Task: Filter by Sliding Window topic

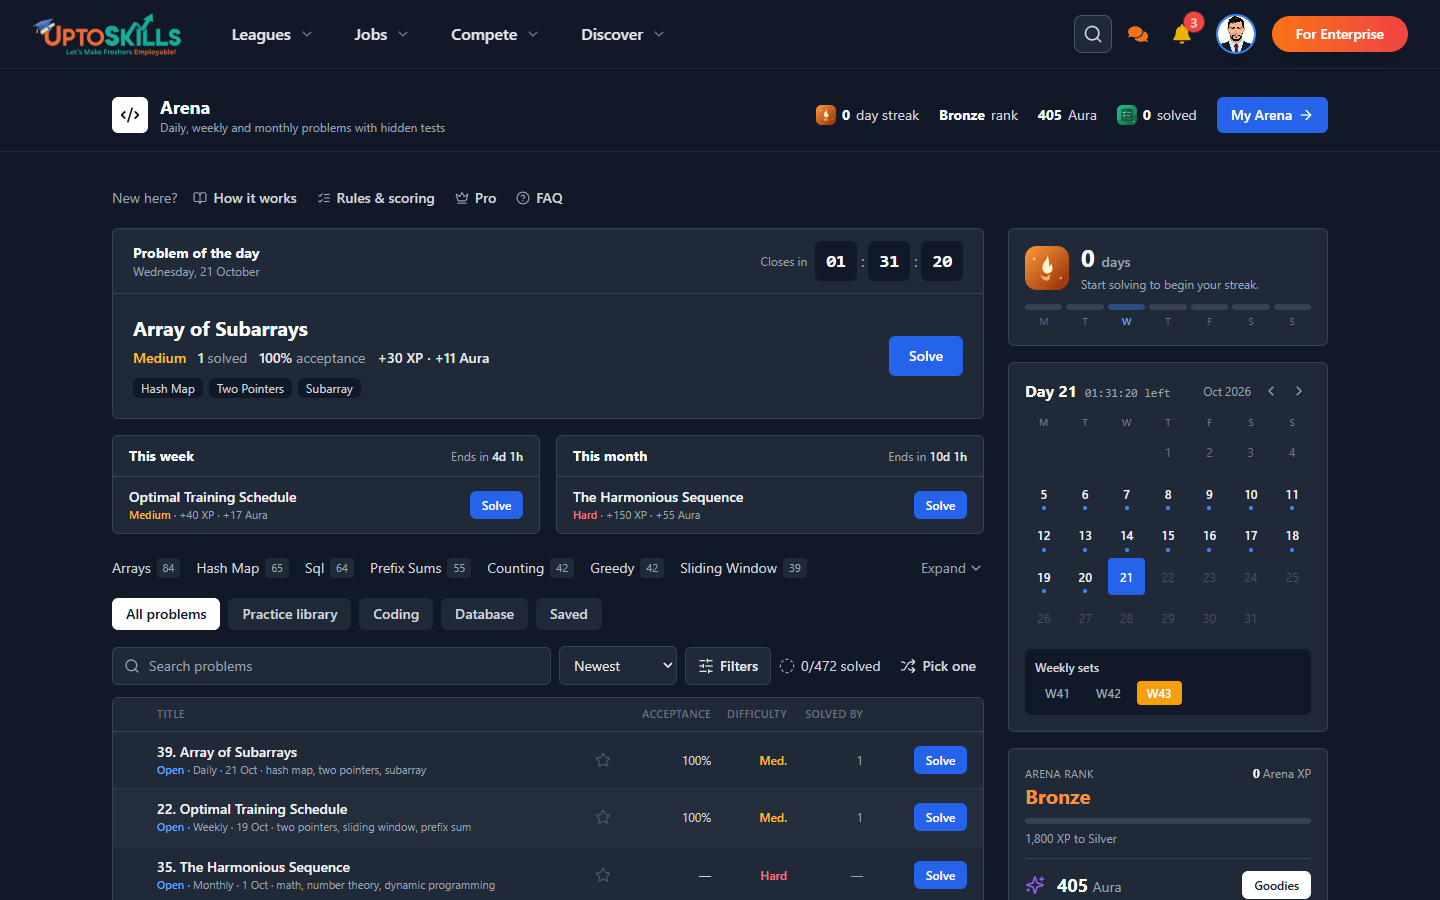Action: click(x=743, y=568)
